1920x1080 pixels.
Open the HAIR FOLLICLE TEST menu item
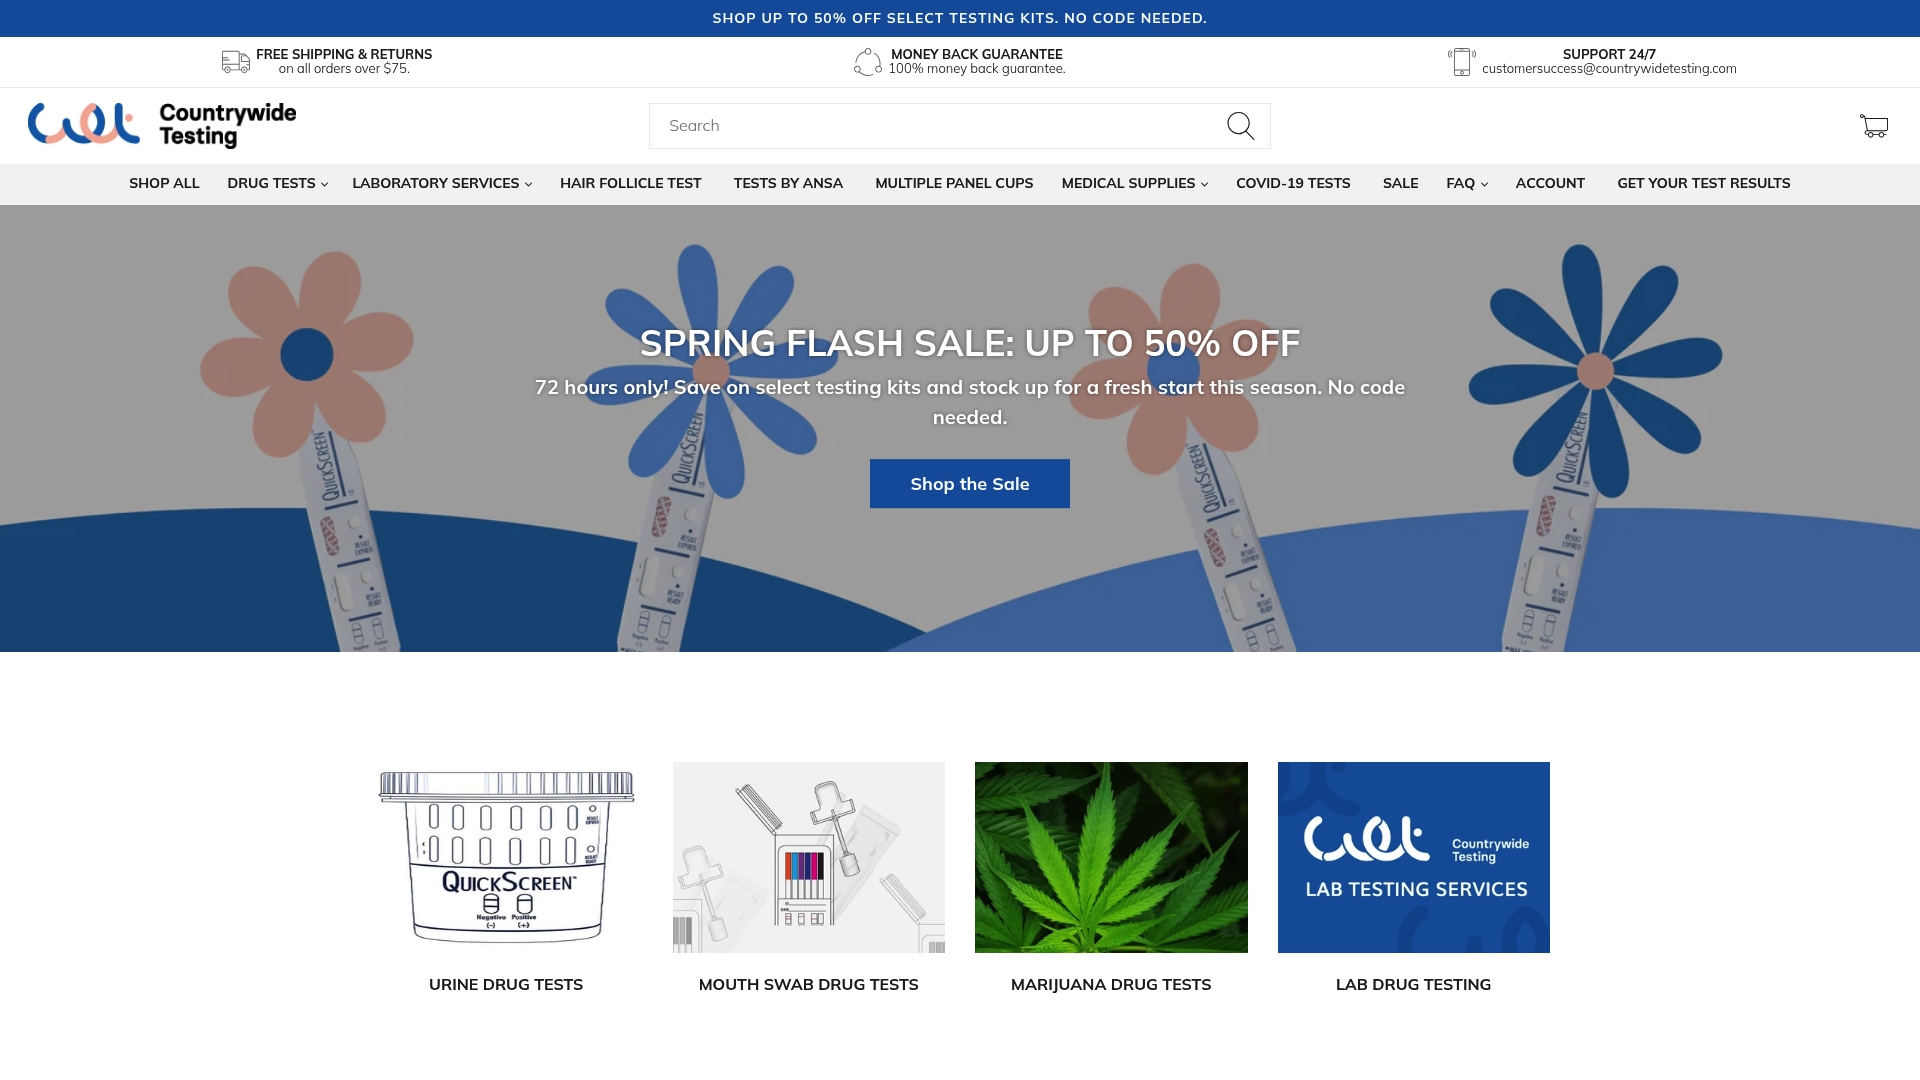coord(631,183)
